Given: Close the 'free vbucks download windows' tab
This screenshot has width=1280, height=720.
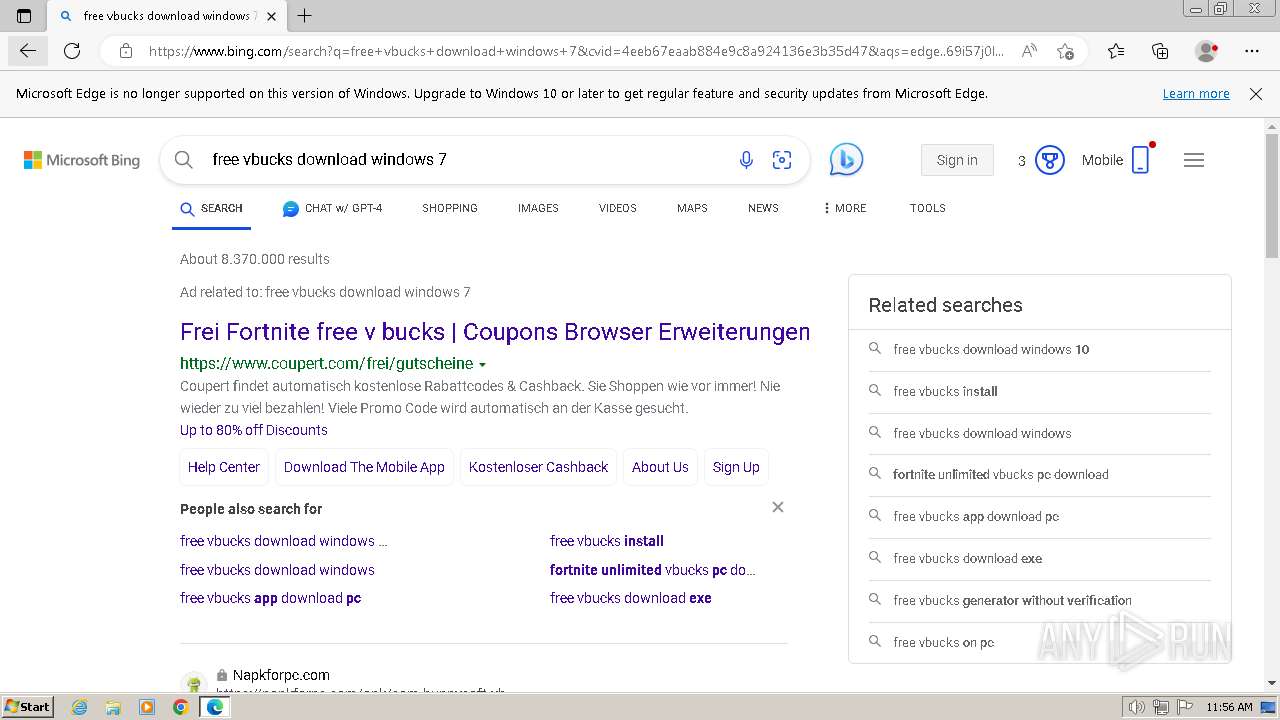Looking at the screenshot, I should pyautogui.click(x=271, y=16).
